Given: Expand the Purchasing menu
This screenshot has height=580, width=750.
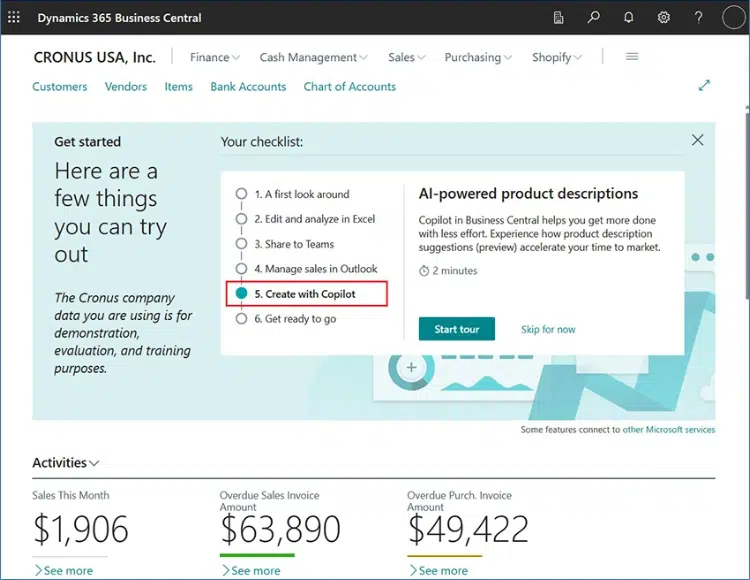Looking at the screenshot, I should click(x=478, y=57).
